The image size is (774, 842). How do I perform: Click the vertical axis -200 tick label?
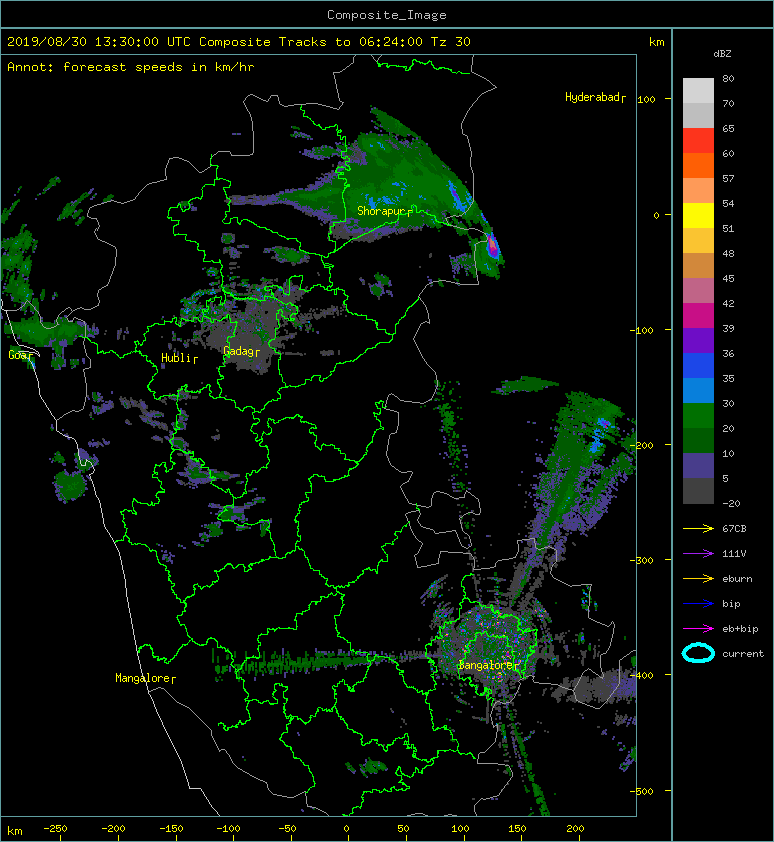(x=642, y=445)
